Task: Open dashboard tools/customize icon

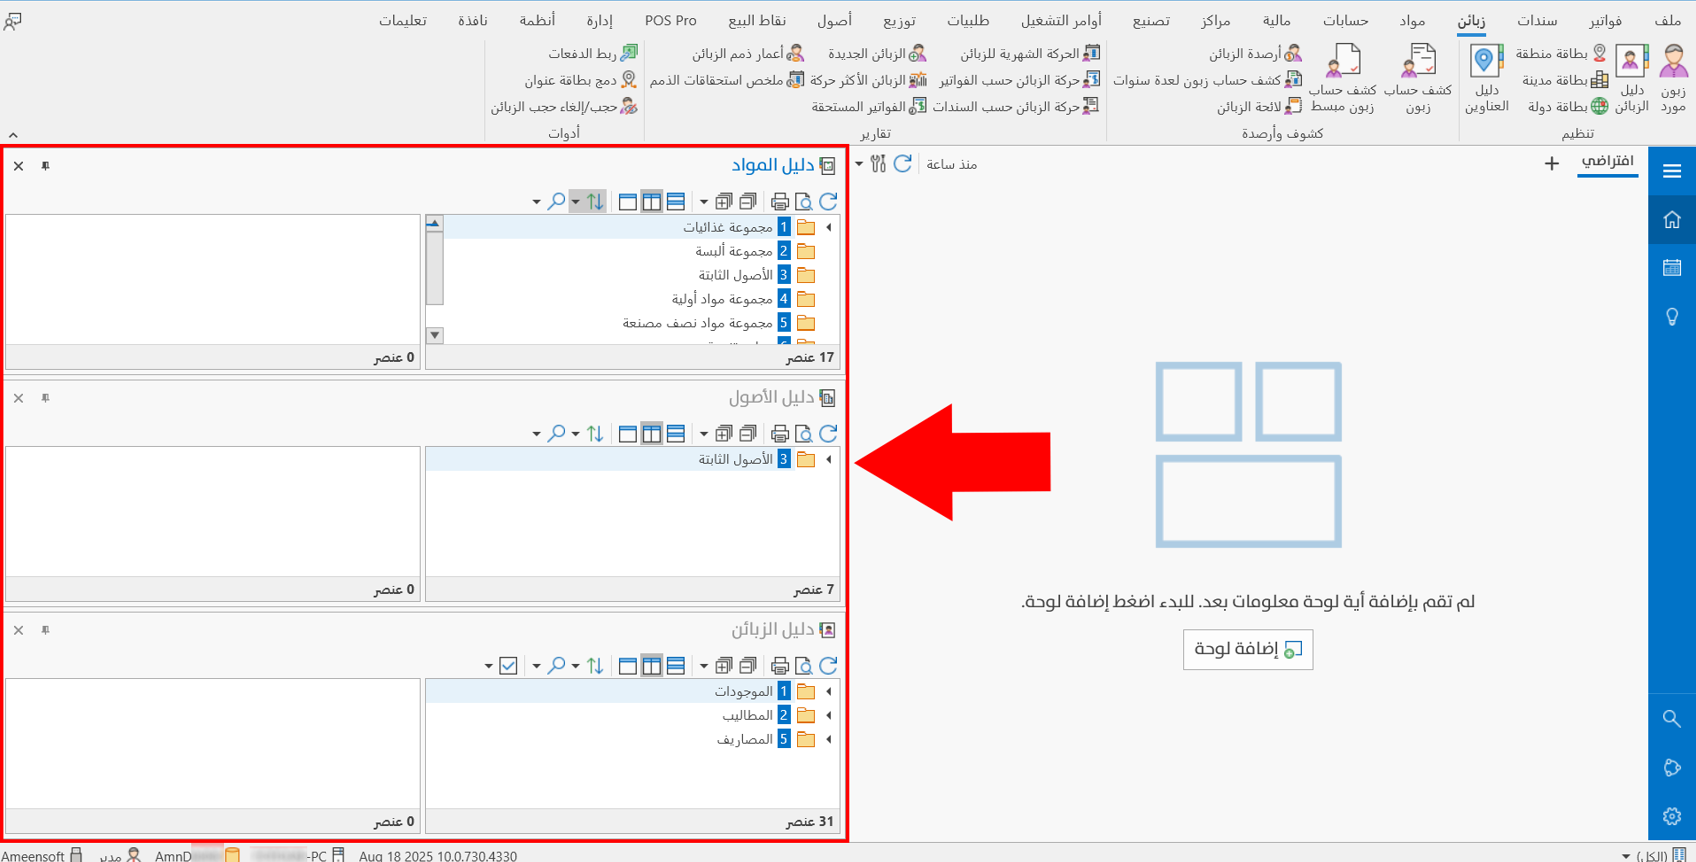Action: 878,164
